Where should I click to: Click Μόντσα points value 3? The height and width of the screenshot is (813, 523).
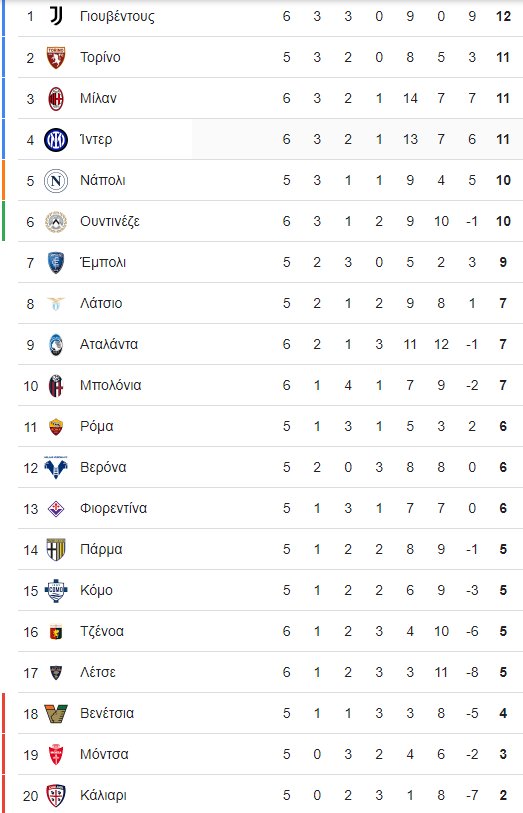(503, 754)
